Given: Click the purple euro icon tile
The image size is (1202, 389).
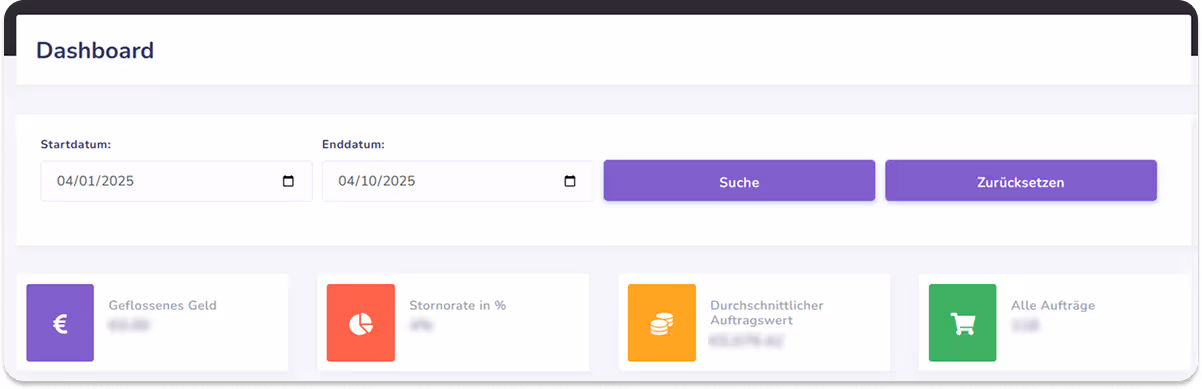Looking at the screenshot, I should (x=60, y=323).
